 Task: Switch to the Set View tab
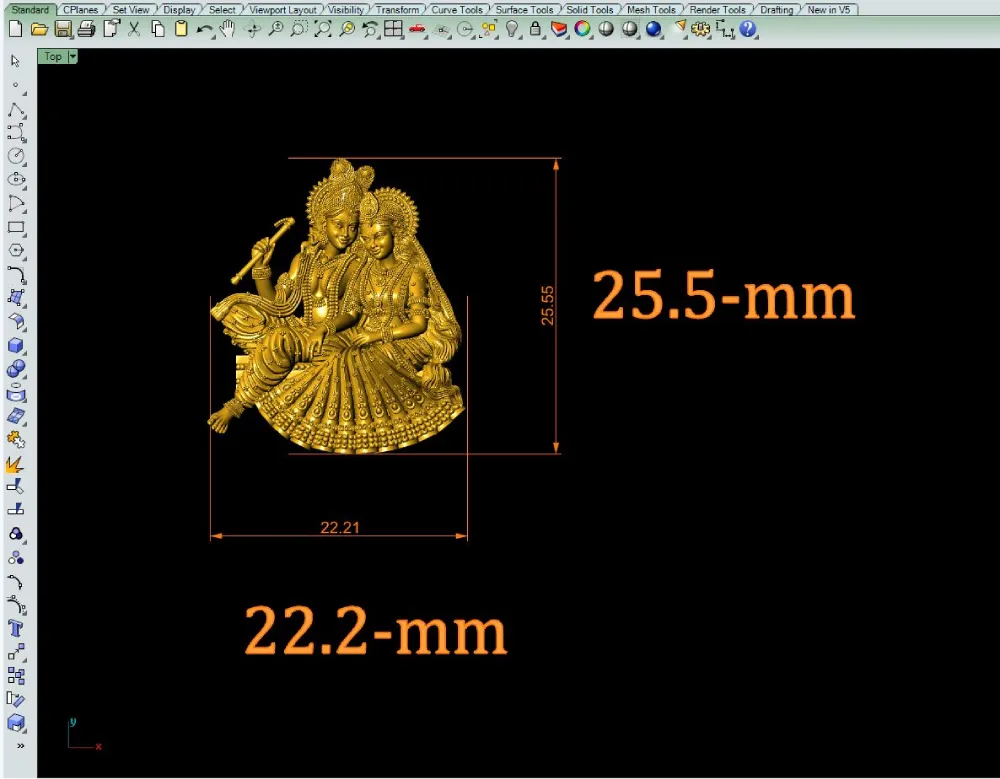tap(131, 10)
